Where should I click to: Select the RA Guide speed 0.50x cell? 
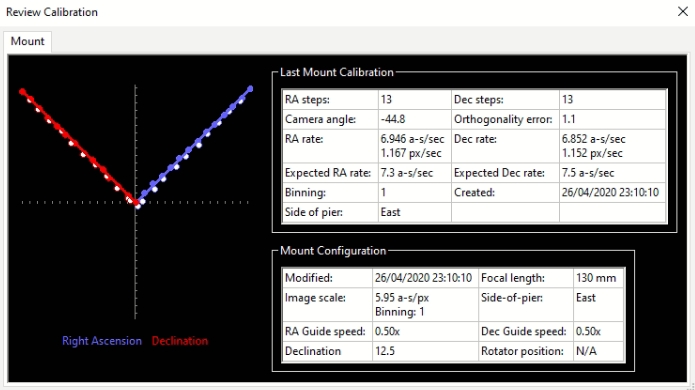click(x=425, y=332)
